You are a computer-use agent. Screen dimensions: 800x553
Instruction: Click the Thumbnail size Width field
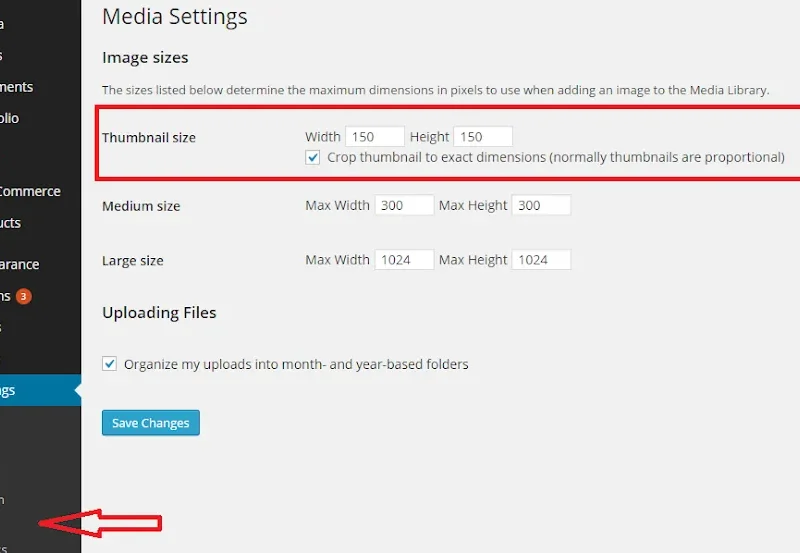(374, 137)
